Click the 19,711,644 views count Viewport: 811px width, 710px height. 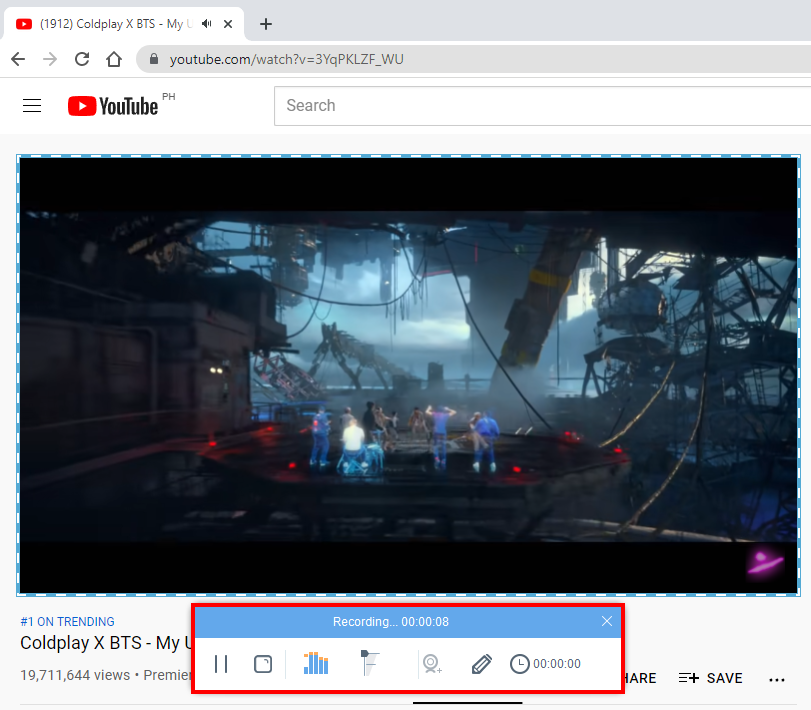[75, 675]
